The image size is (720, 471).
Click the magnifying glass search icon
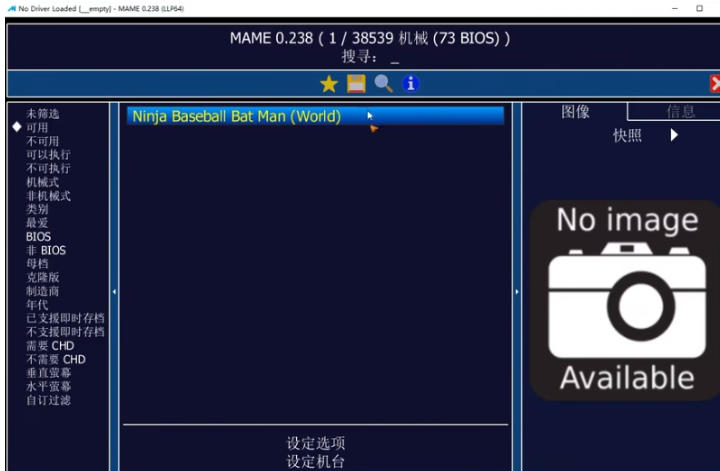[x=383, y=84]
